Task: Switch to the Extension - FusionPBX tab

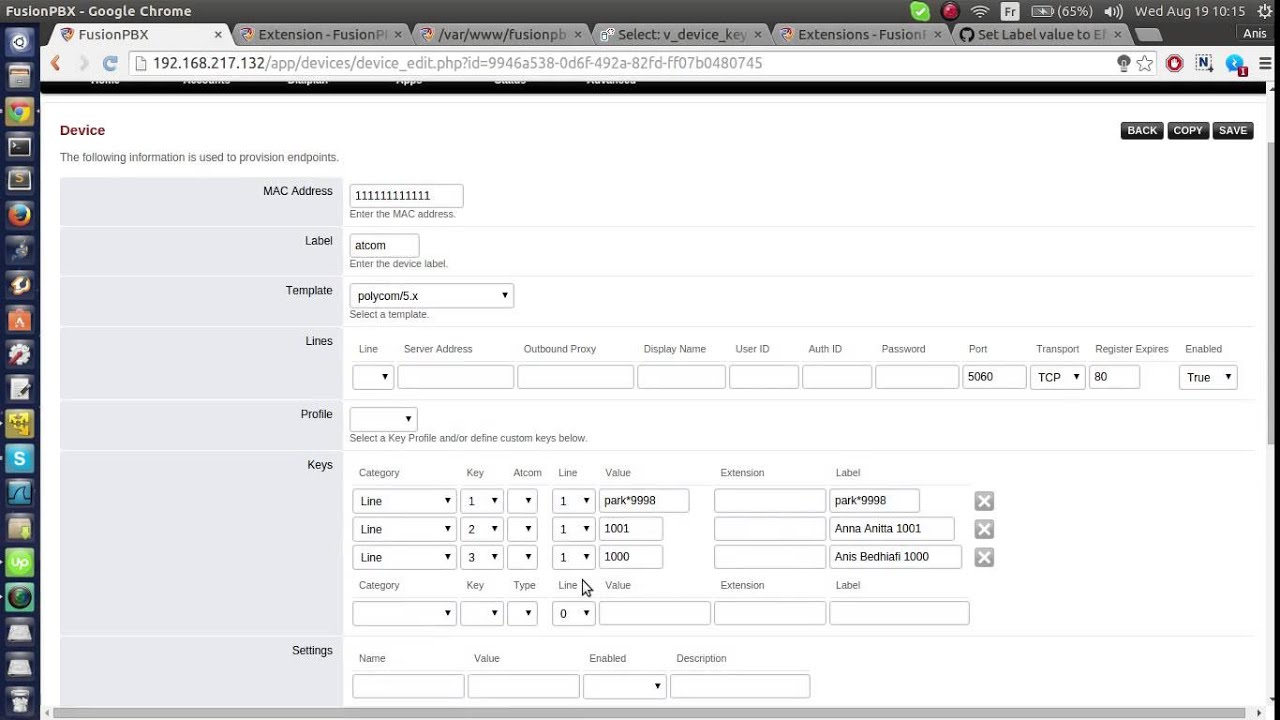Action: pos(322,34)
